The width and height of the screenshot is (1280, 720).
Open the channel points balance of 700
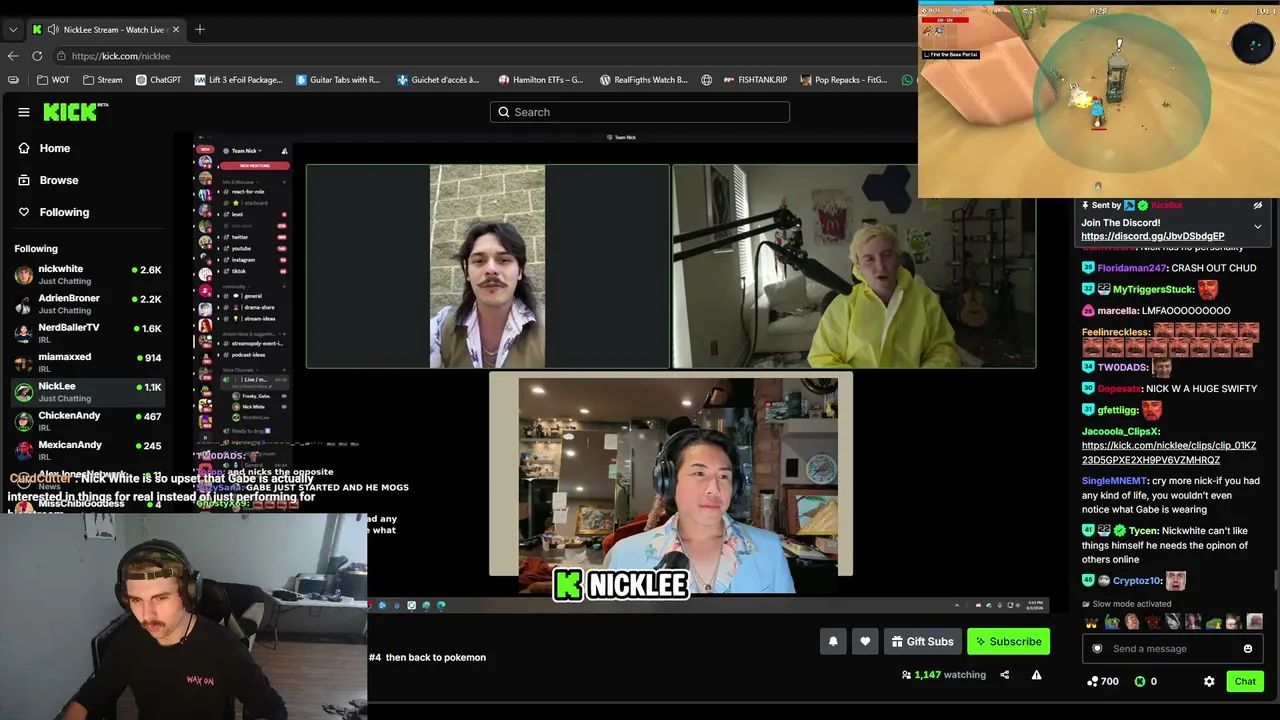tap(1103, 681)
